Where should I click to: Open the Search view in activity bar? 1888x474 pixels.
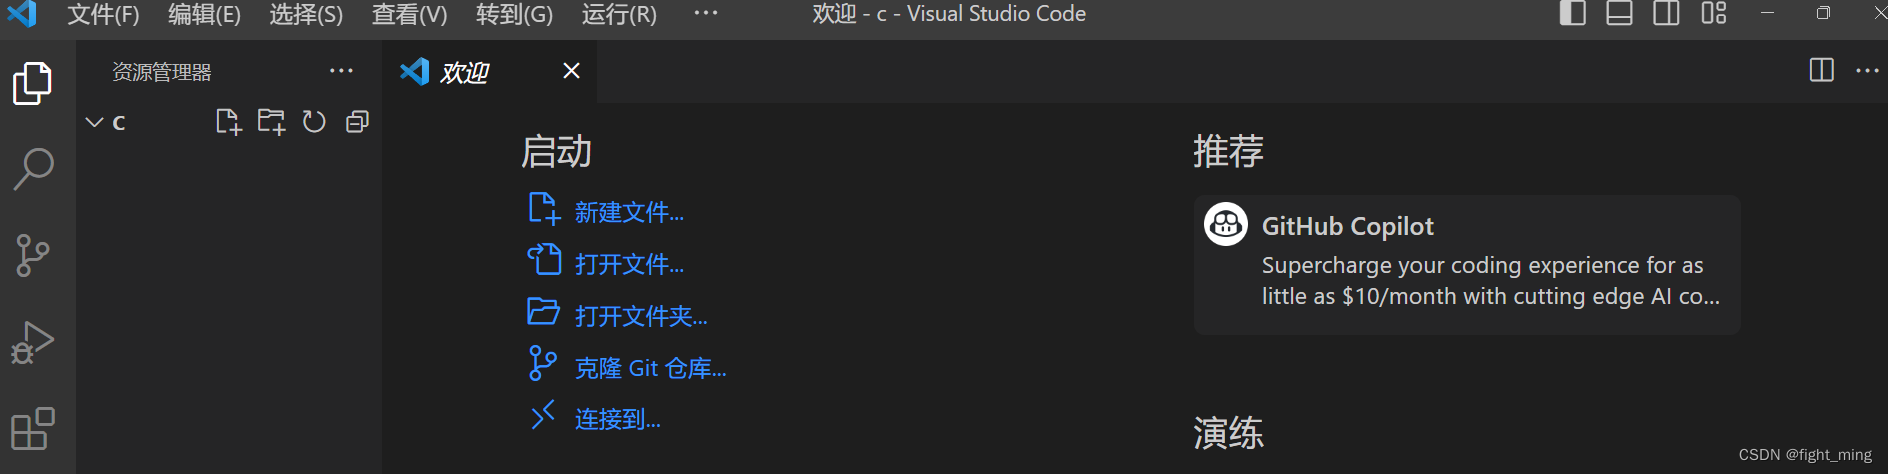[33, 169]
